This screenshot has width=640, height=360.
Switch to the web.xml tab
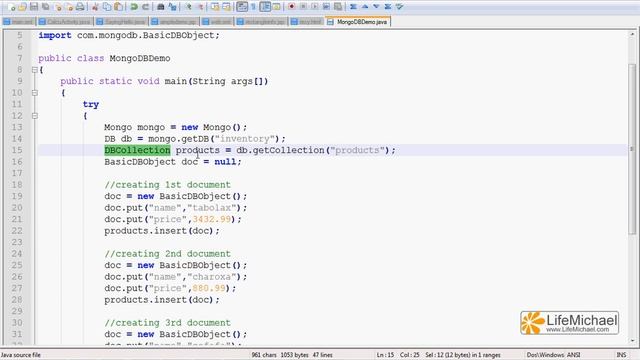click(217, 22)
